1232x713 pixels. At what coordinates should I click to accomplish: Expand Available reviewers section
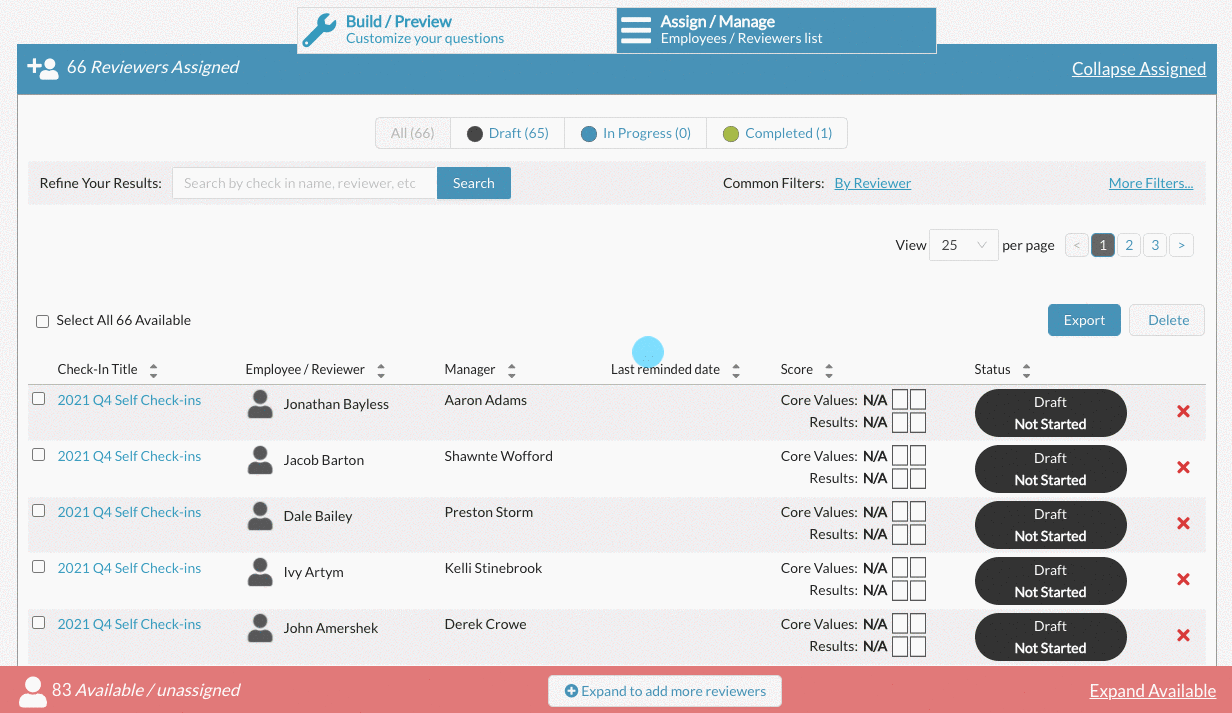(x=1153, y=691)
